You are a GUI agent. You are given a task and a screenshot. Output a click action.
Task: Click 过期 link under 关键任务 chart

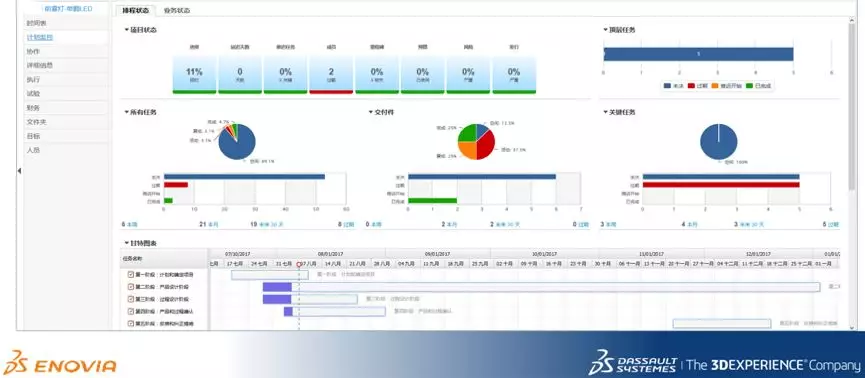point(834,225)
